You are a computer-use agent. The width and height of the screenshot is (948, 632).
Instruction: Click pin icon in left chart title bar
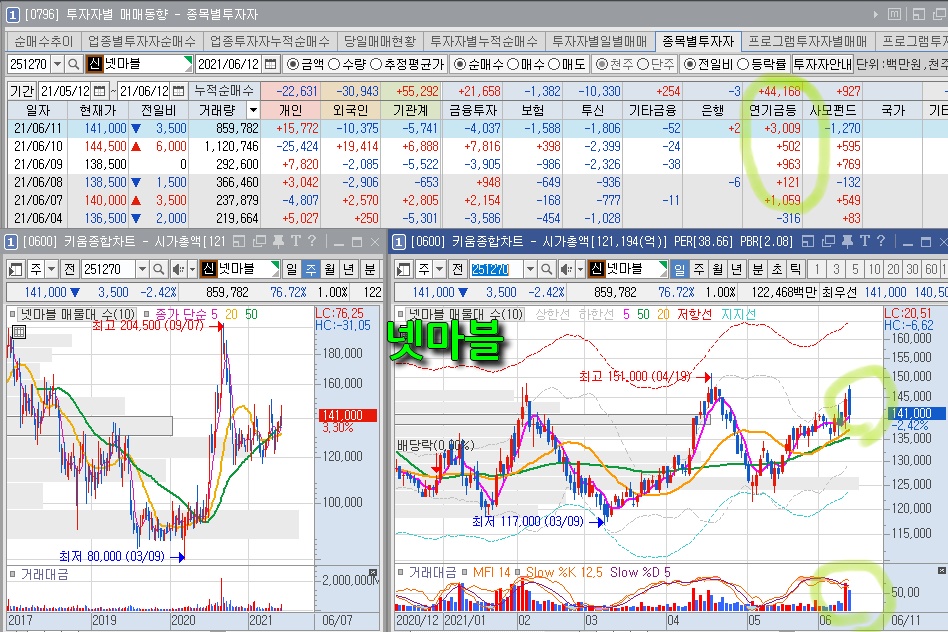click(278, 241)
